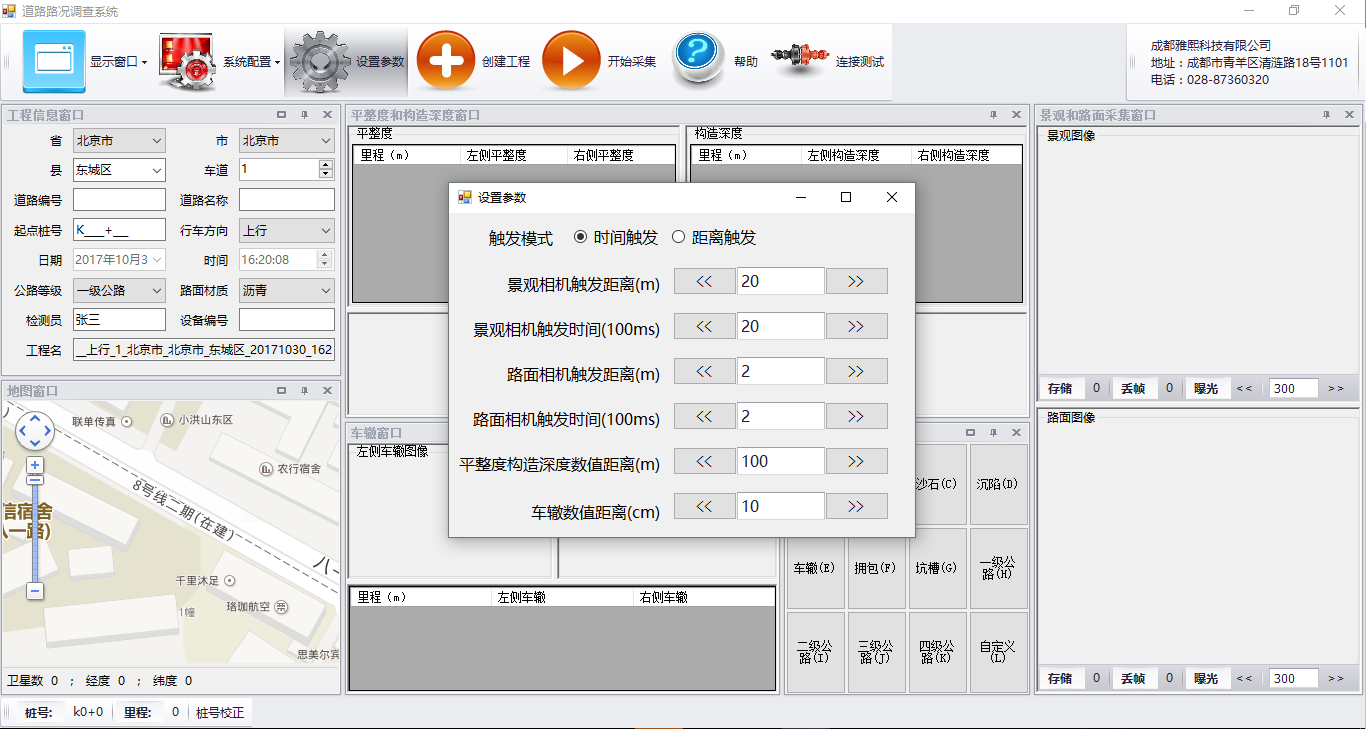Click the 创建工程 plus icon
This screenshot has height=729, width=1366.
pos(446,62)
